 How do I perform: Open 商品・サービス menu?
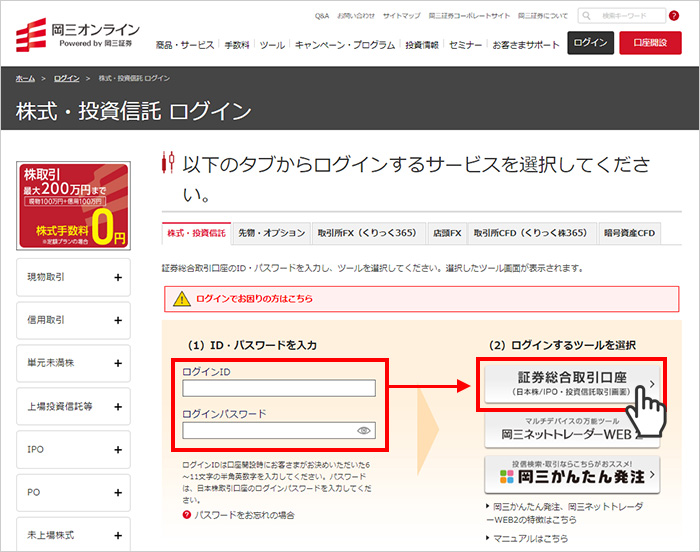(185, 45)
